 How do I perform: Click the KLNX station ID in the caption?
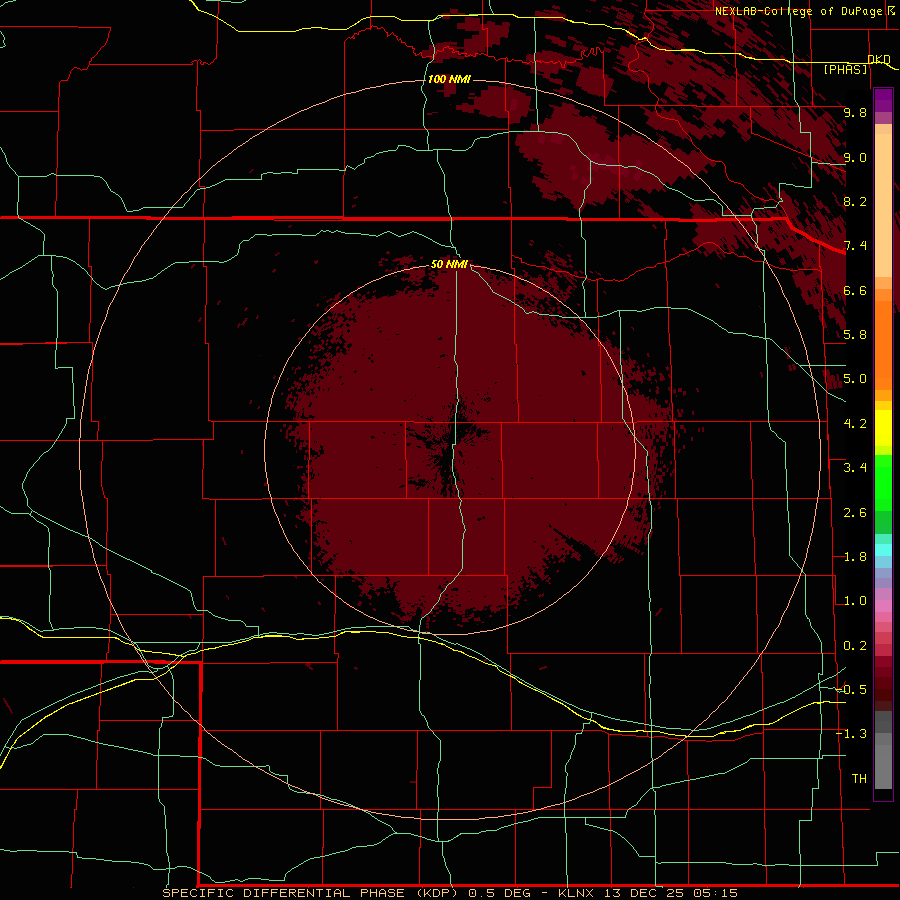coord(577,893)
